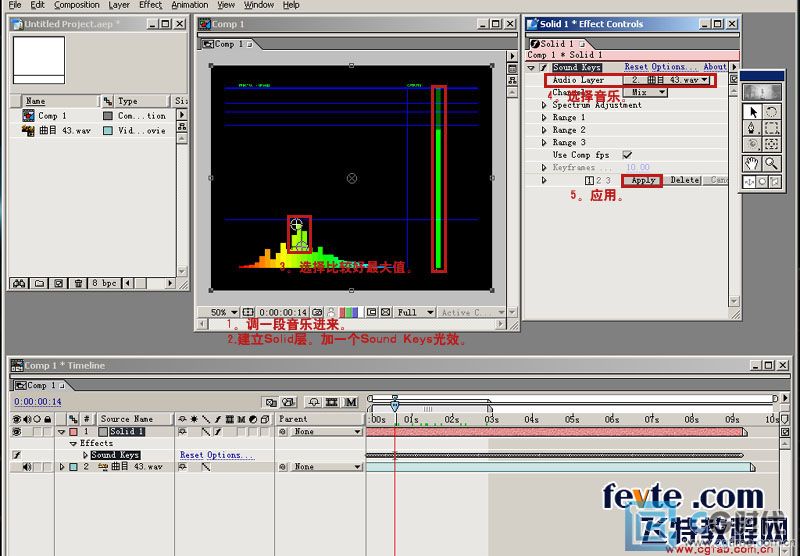The width and height of the screenshot is (800, 556).
Task: Select the Pen tool in the toolbox
Action: pyautogui.click(x=752, y=128)
